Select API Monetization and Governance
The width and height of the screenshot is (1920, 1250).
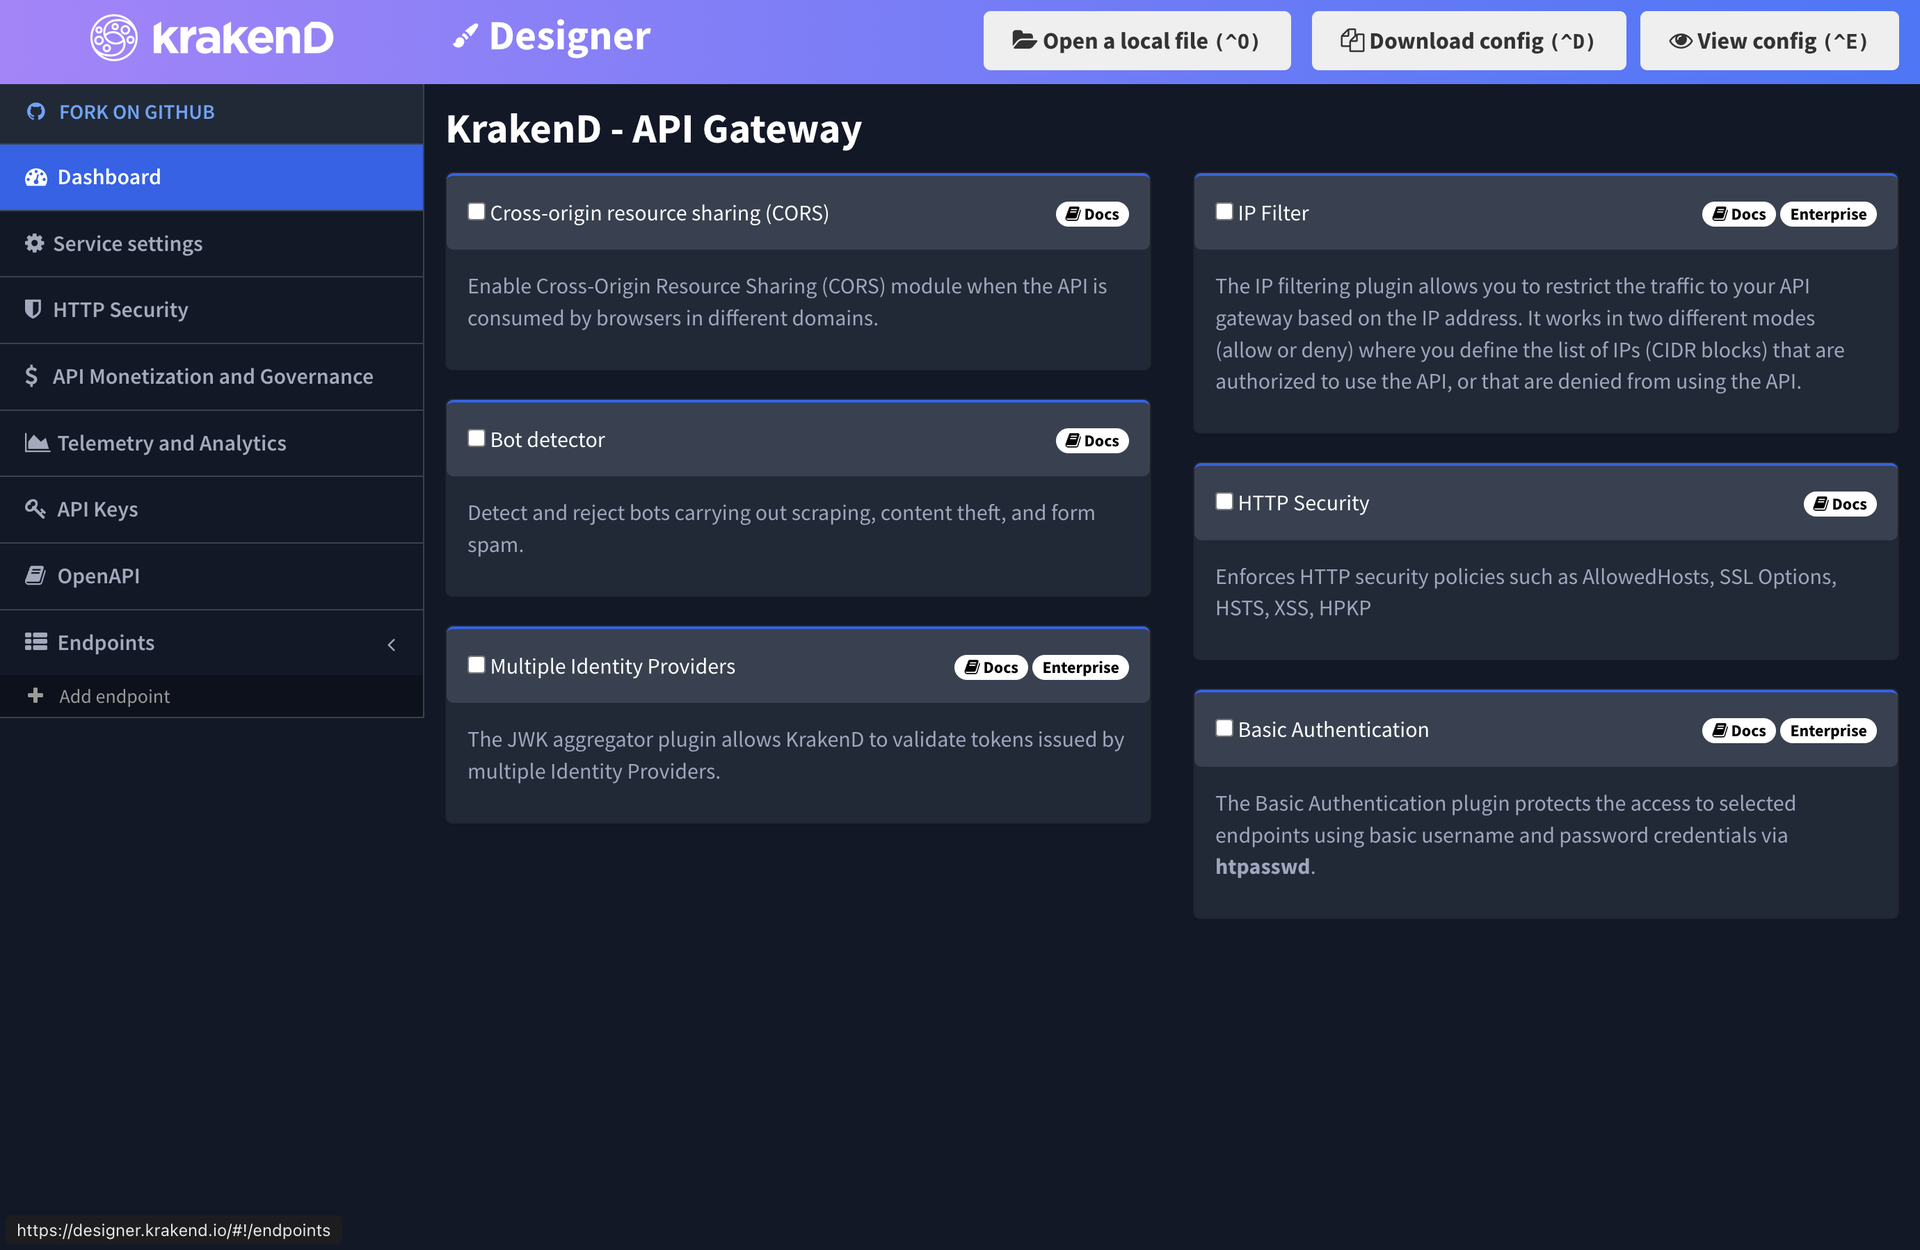pyautogui.click(x=212, y=376)
